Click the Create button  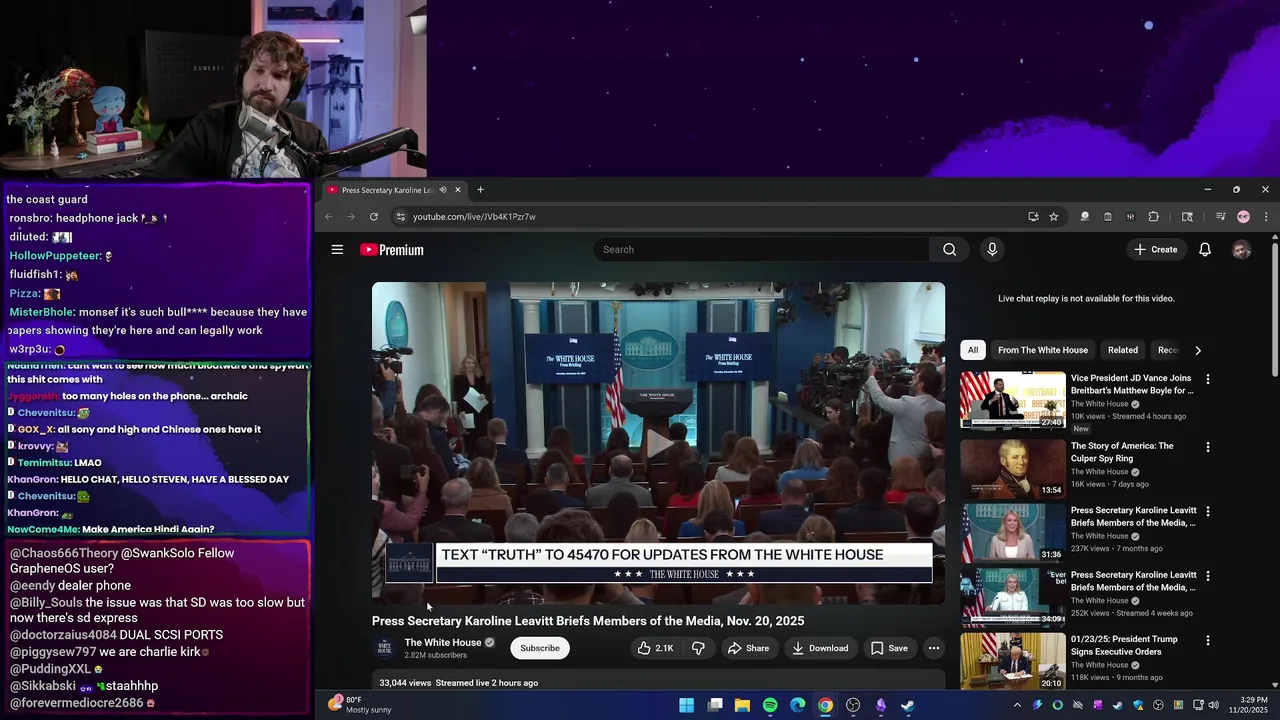click(1156, 250)
